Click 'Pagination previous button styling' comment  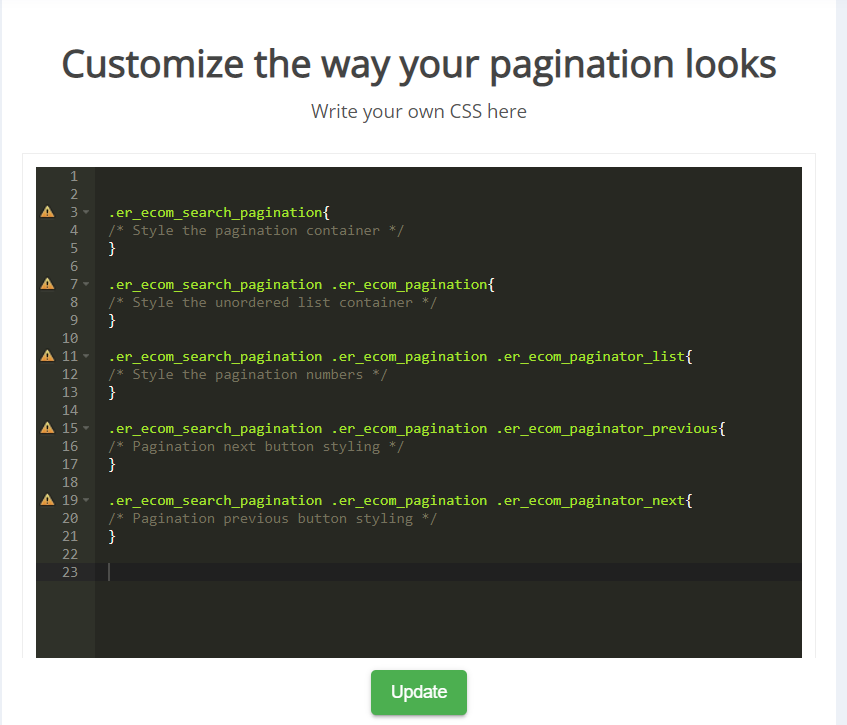273,519
